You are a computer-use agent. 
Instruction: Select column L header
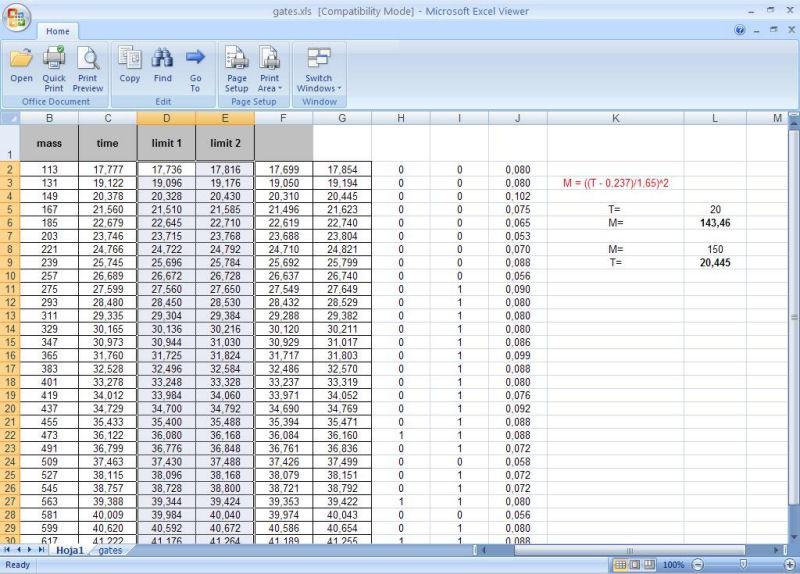715,118
